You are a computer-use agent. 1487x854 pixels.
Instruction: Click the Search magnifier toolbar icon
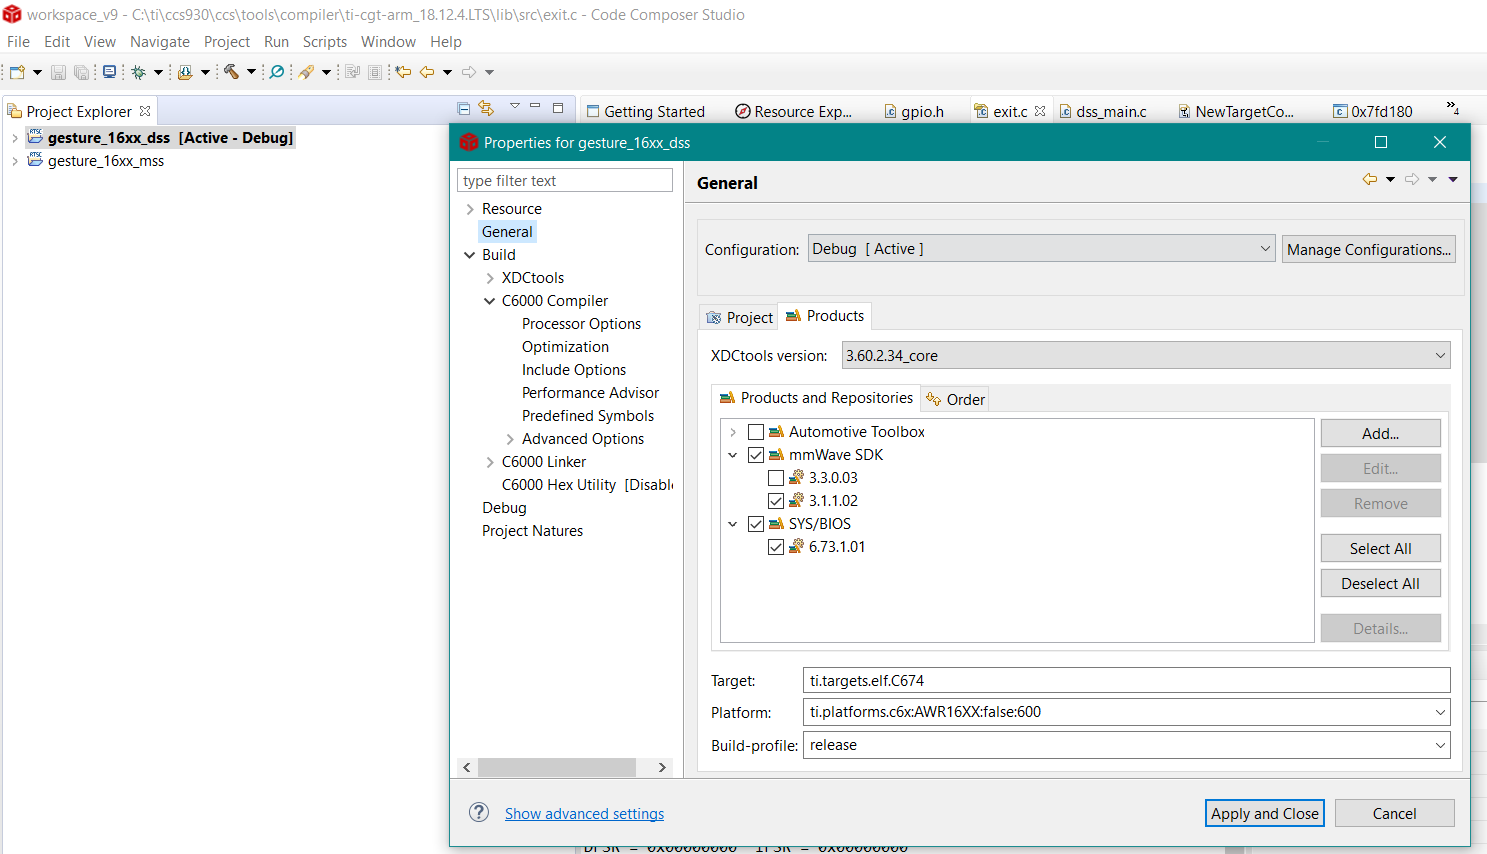[x=277, y=72]
